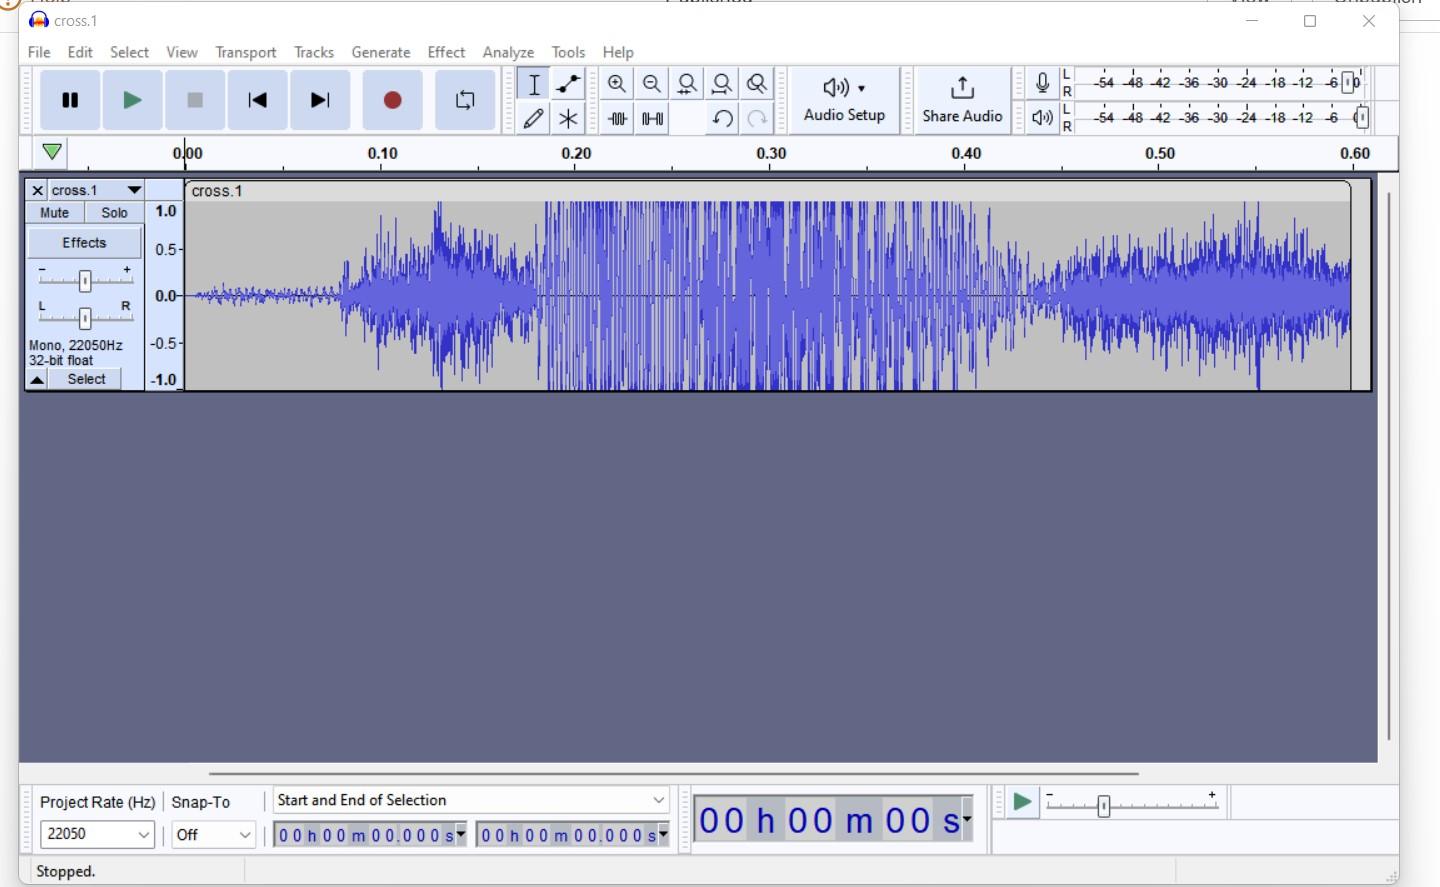Choose the Multi-tool asterisk icon
The image size is (1440, 887).
point(569,119)
